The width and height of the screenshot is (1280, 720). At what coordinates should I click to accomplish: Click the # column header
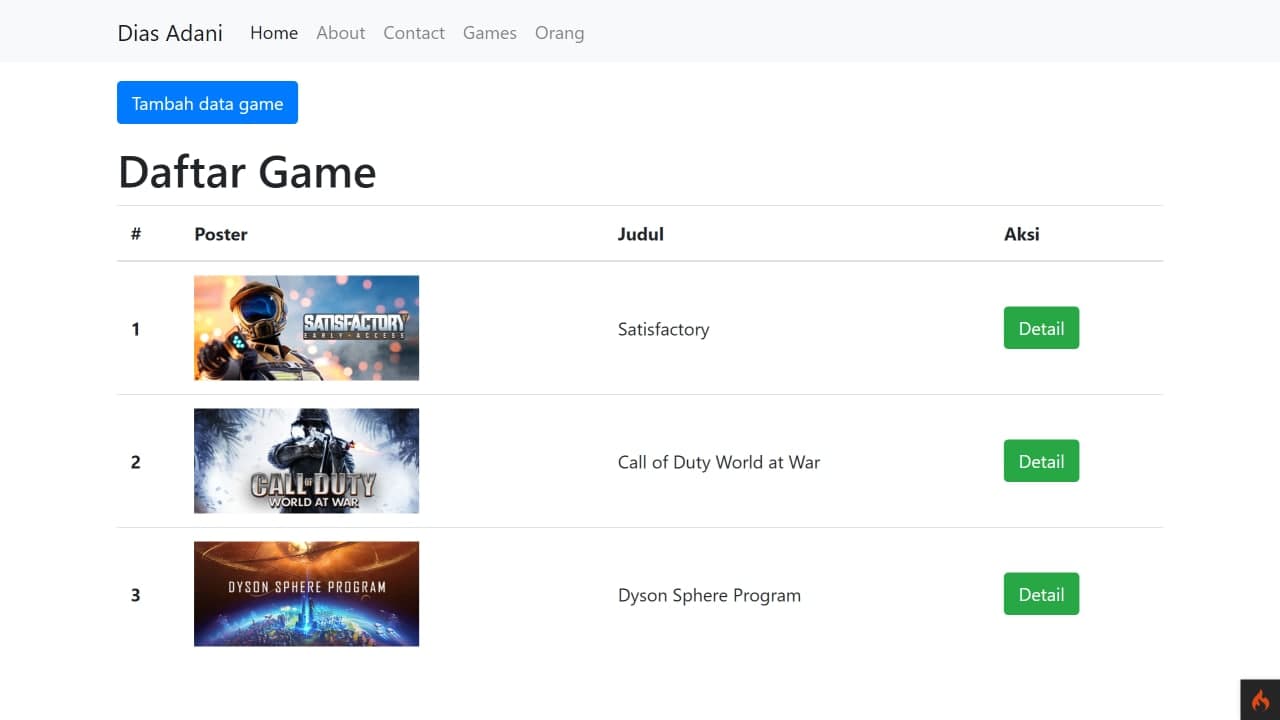point(136,234)
